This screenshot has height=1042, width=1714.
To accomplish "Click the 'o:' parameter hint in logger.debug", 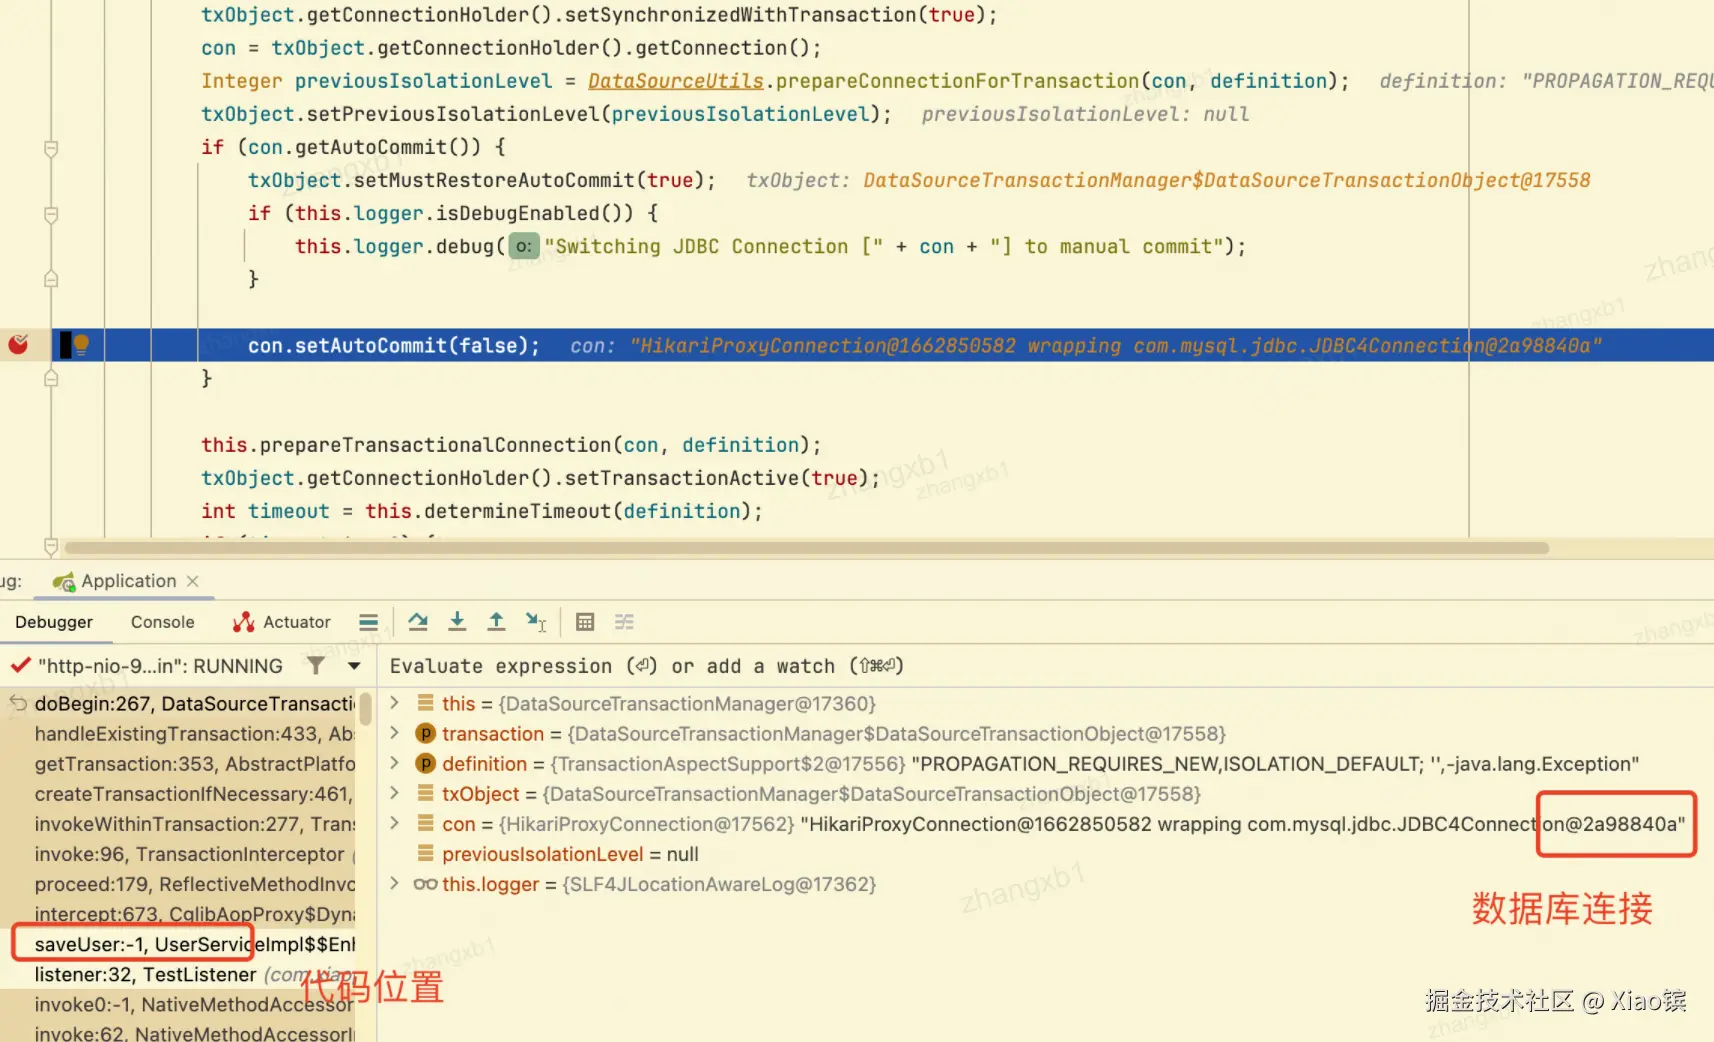I will [x=524, y=246].
